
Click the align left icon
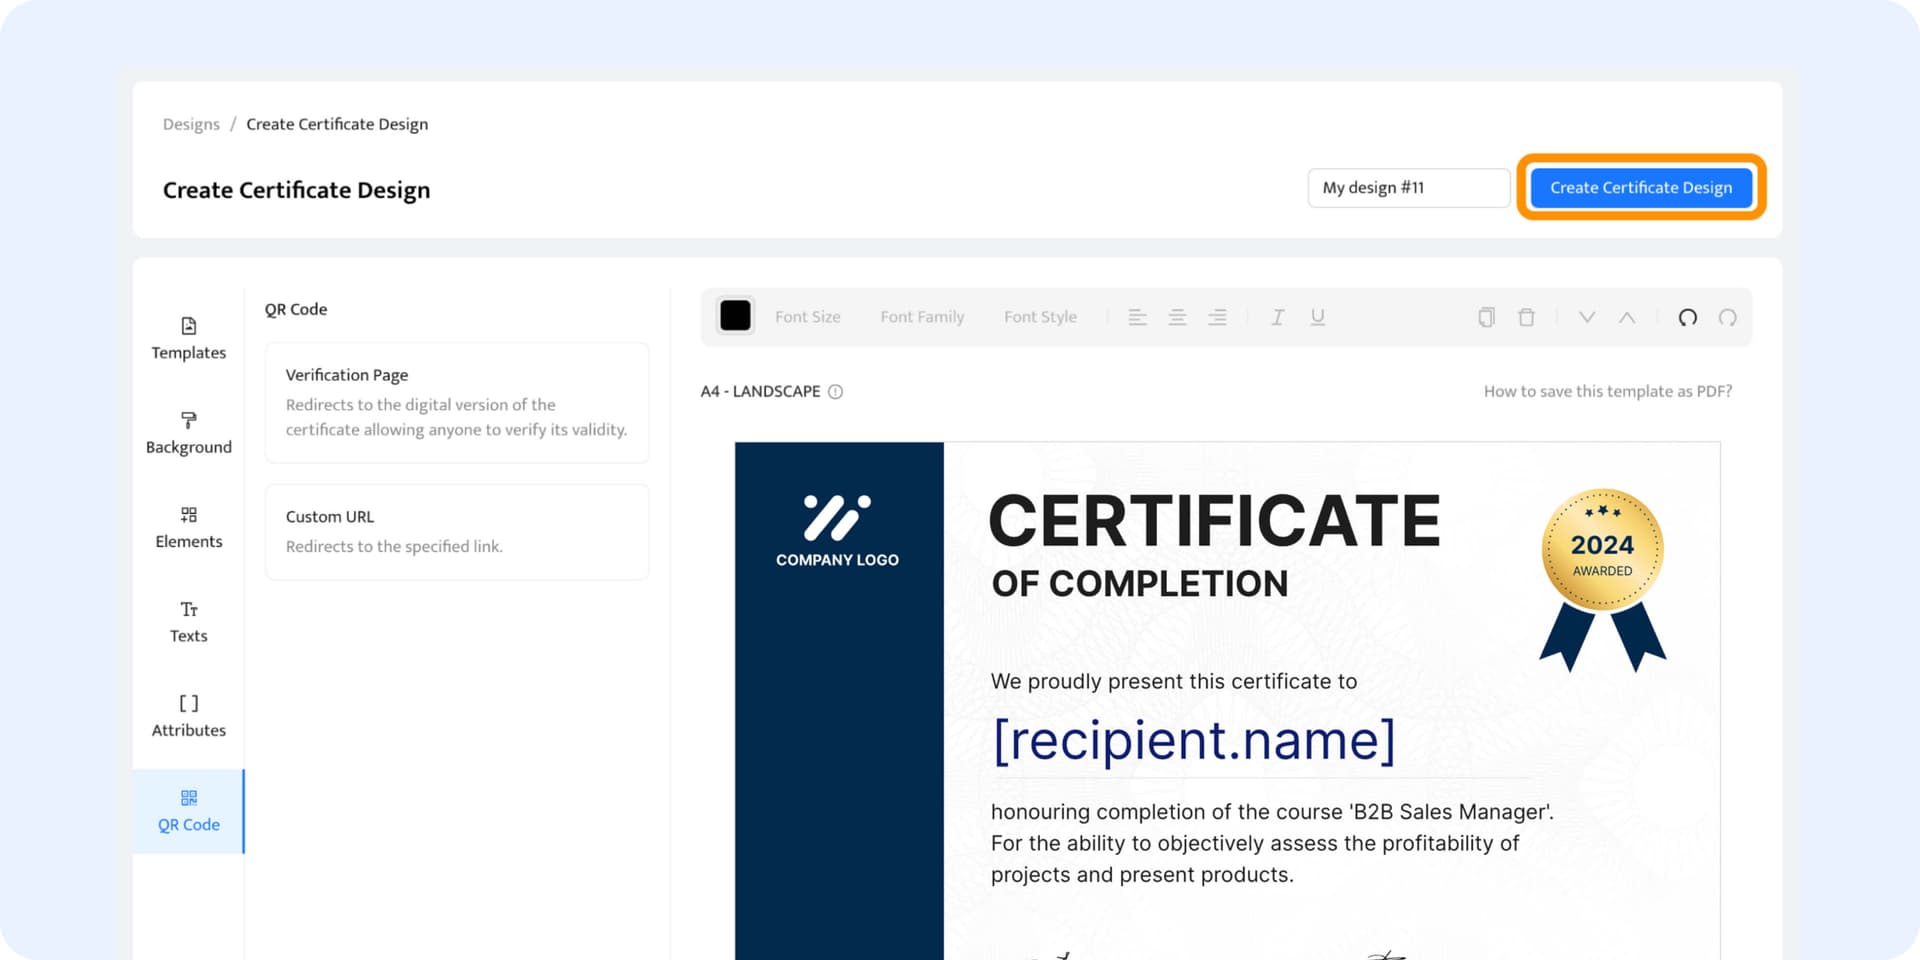pyautogui.click(x=1137, y=317)
